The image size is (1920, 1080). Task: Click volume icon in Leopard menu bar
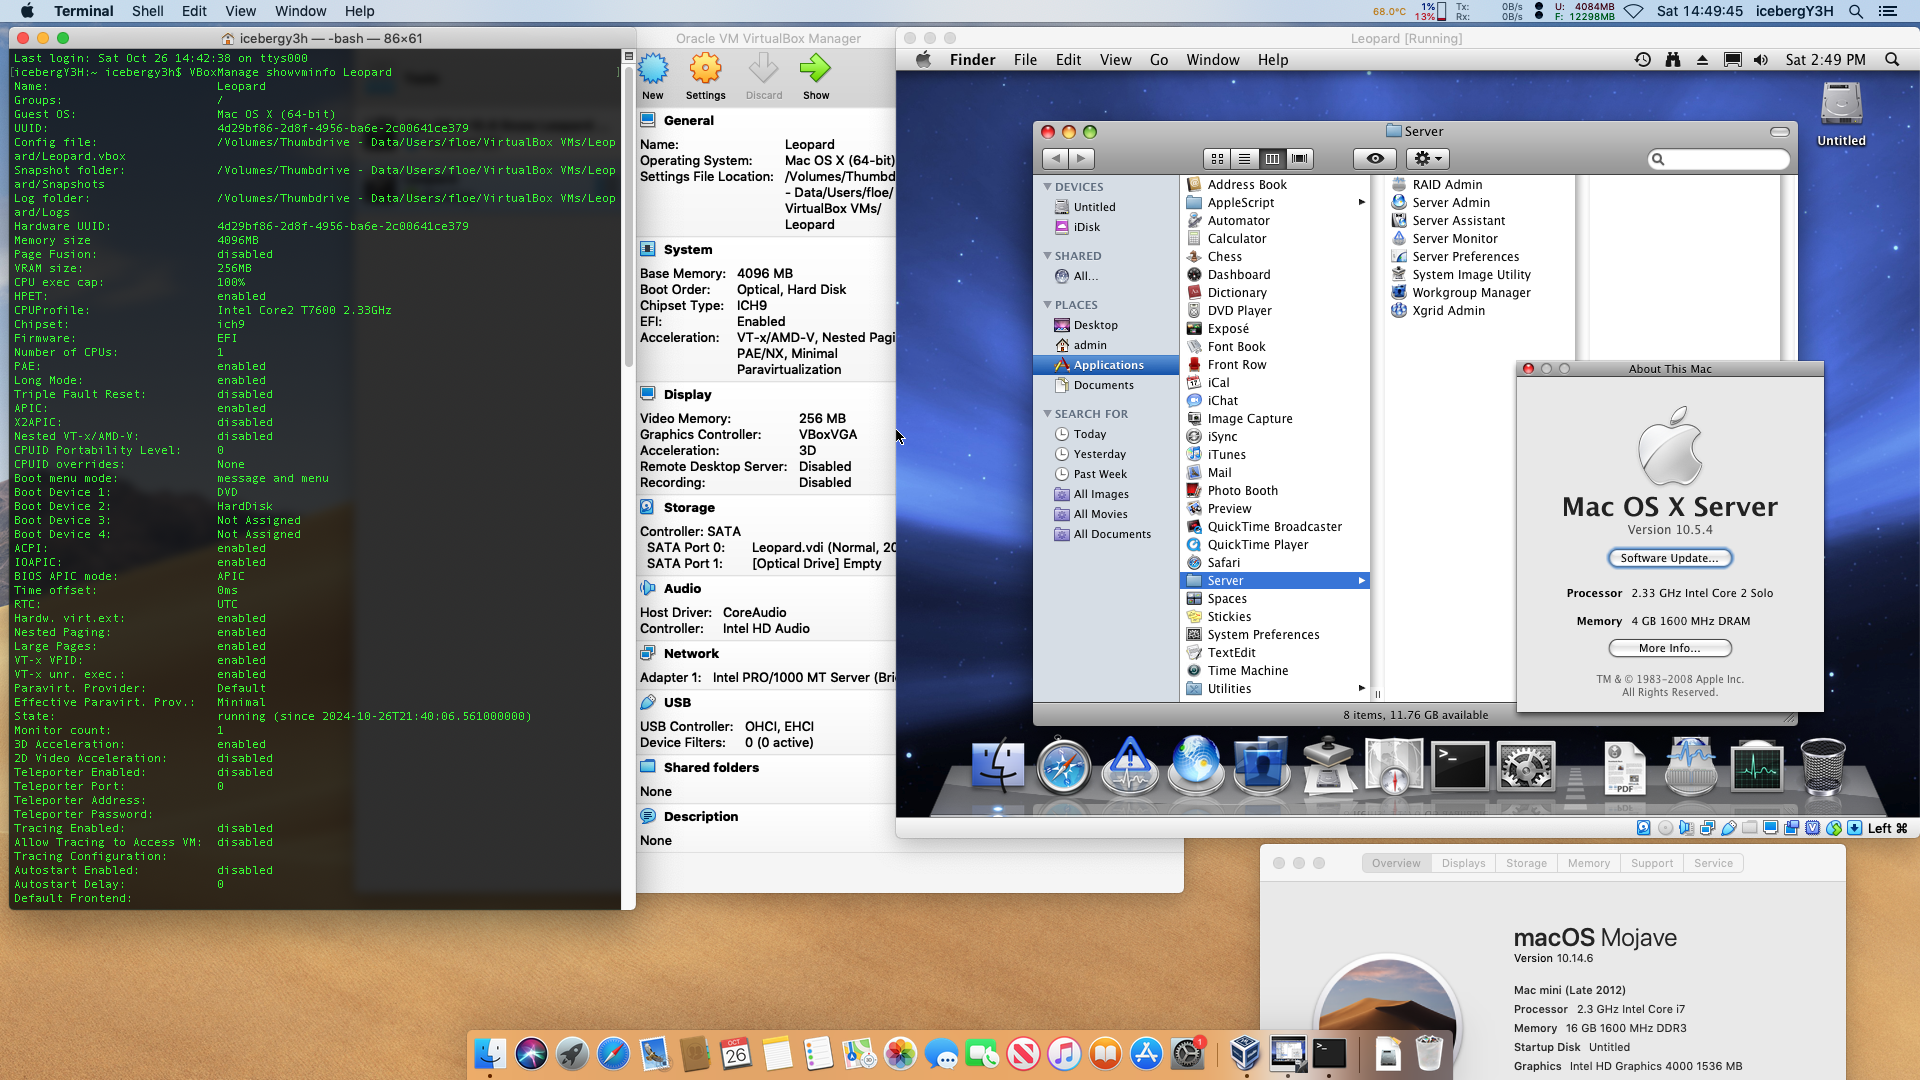pos(1761,60)
